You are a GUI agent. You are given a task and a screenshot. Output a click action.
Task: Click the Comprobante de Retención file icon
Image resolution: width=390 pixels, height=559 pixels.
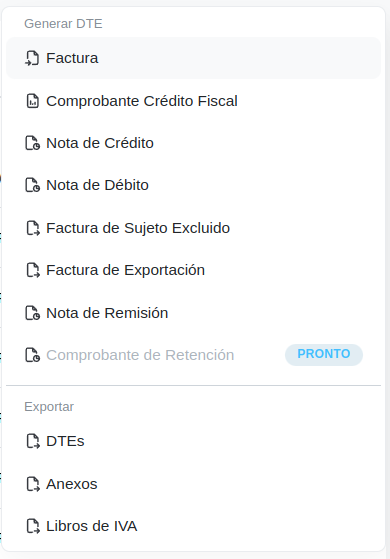point(32,355)
